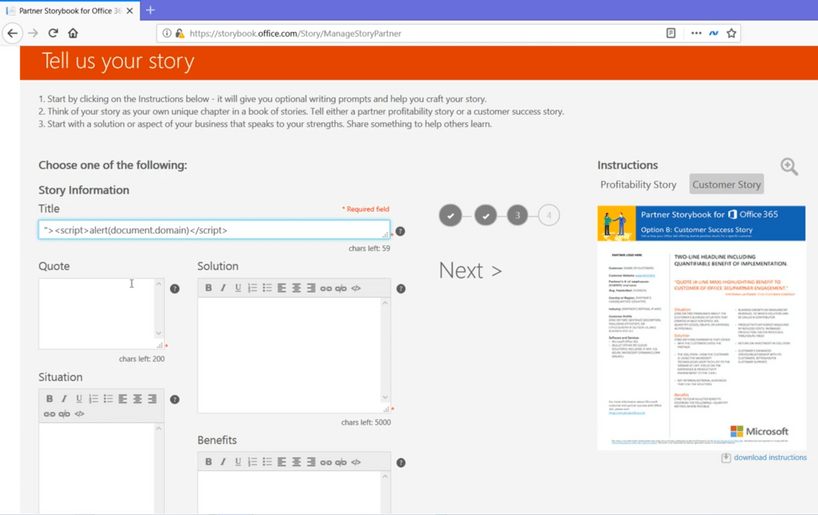Select step 3 circle in progress
The height and width of the screenshot is (515, 818).
tap(518, 215)
